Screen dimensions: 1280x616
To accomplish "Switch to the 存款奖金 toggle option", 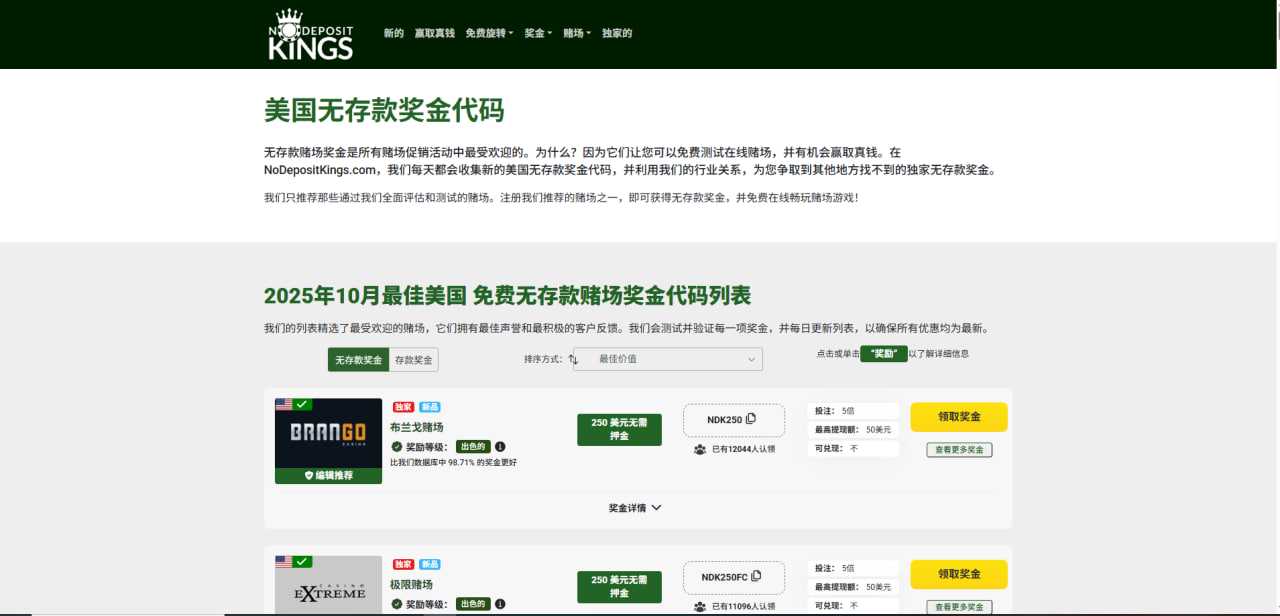I will point(414,360).
